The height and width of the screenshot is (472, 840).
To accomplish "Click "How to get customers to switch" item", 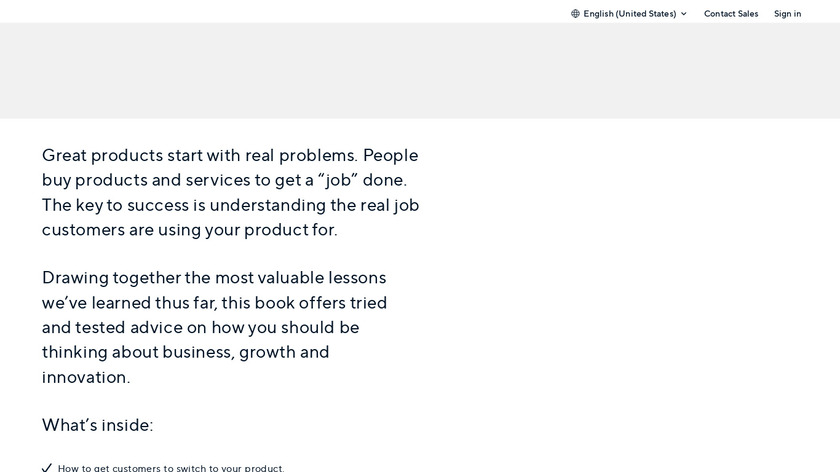I will point(171,467).
